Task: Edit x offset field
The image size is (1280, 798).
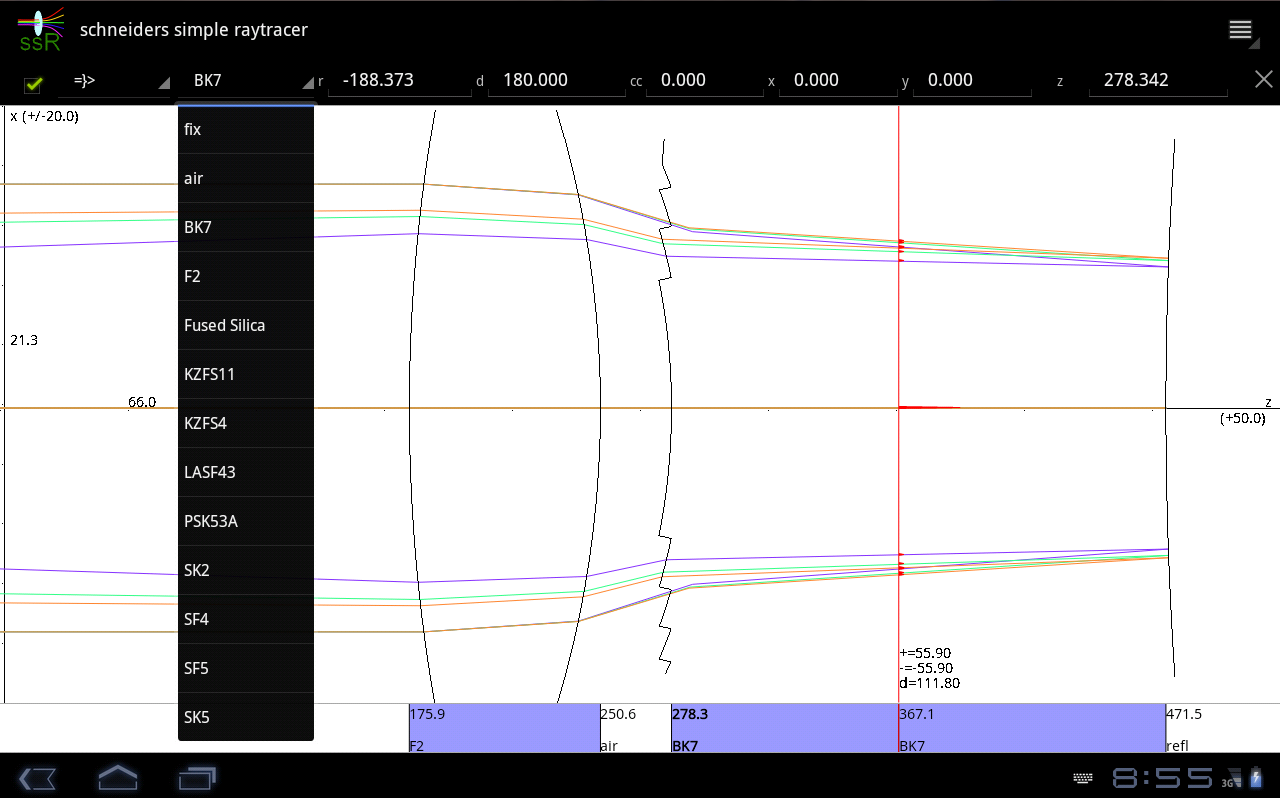Action: coord(838,81)
